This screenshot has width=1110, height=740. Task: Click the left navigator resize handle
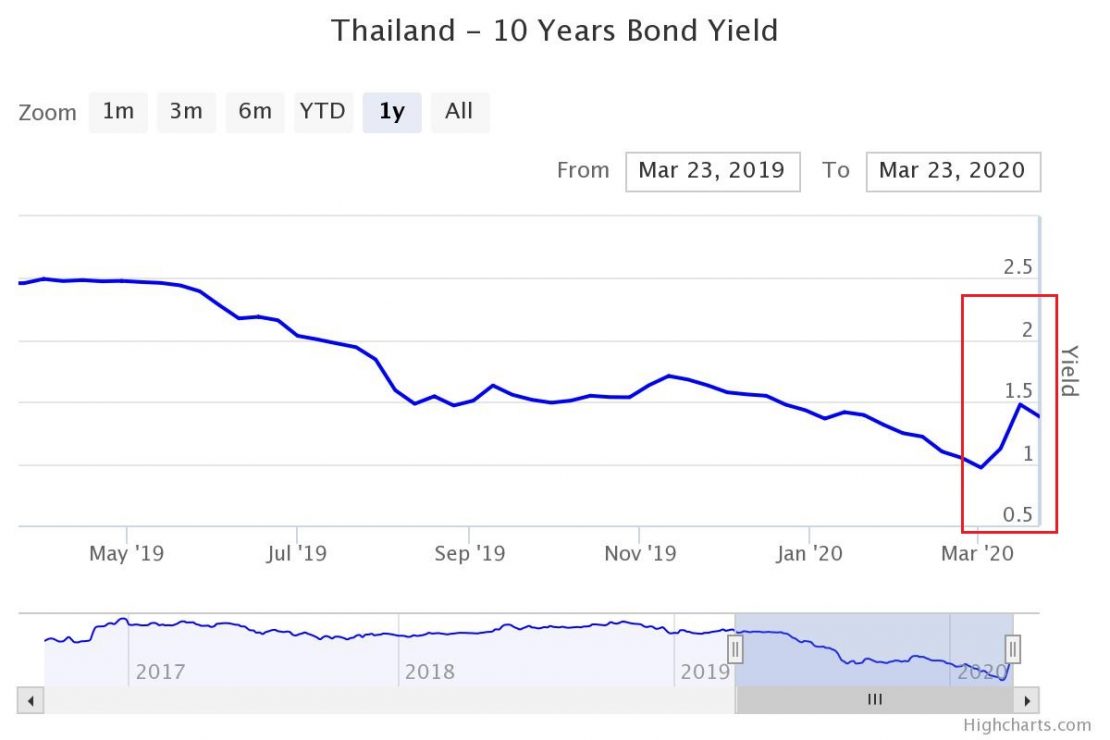pos(736,648)
